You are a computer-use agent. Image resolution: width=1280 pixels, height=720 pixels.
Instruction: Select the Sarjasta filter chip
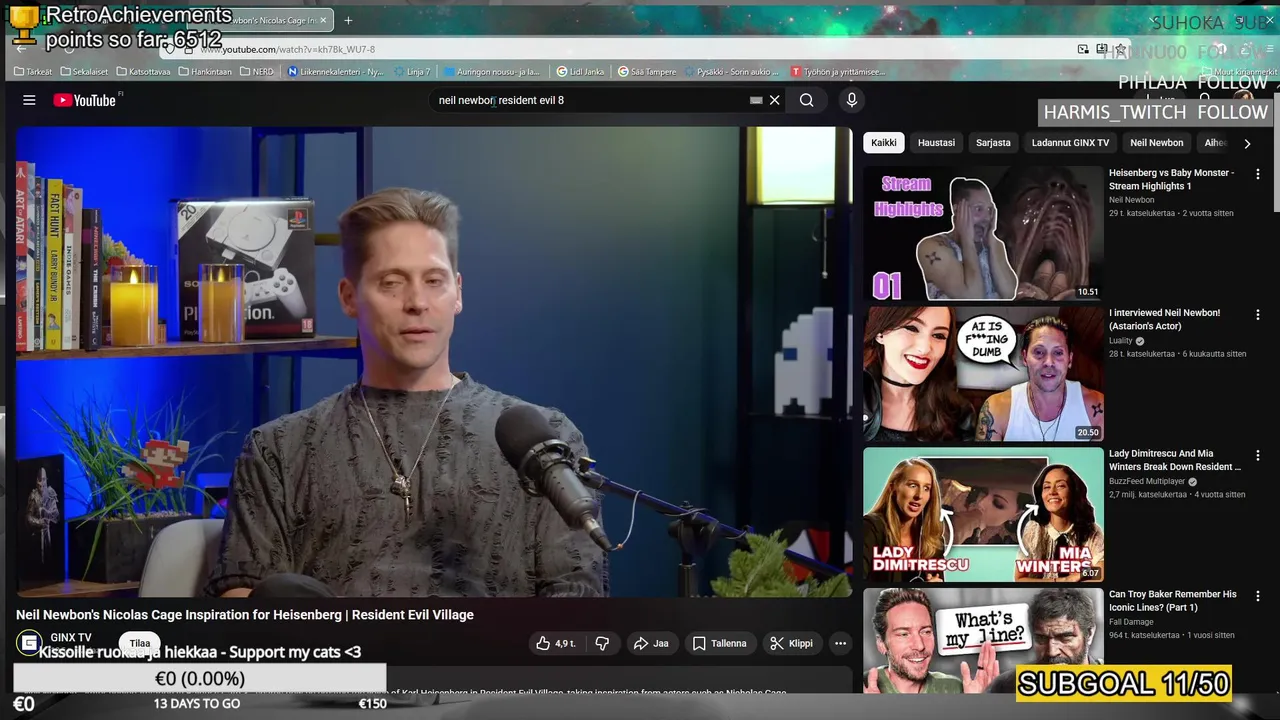click(993, 143)
